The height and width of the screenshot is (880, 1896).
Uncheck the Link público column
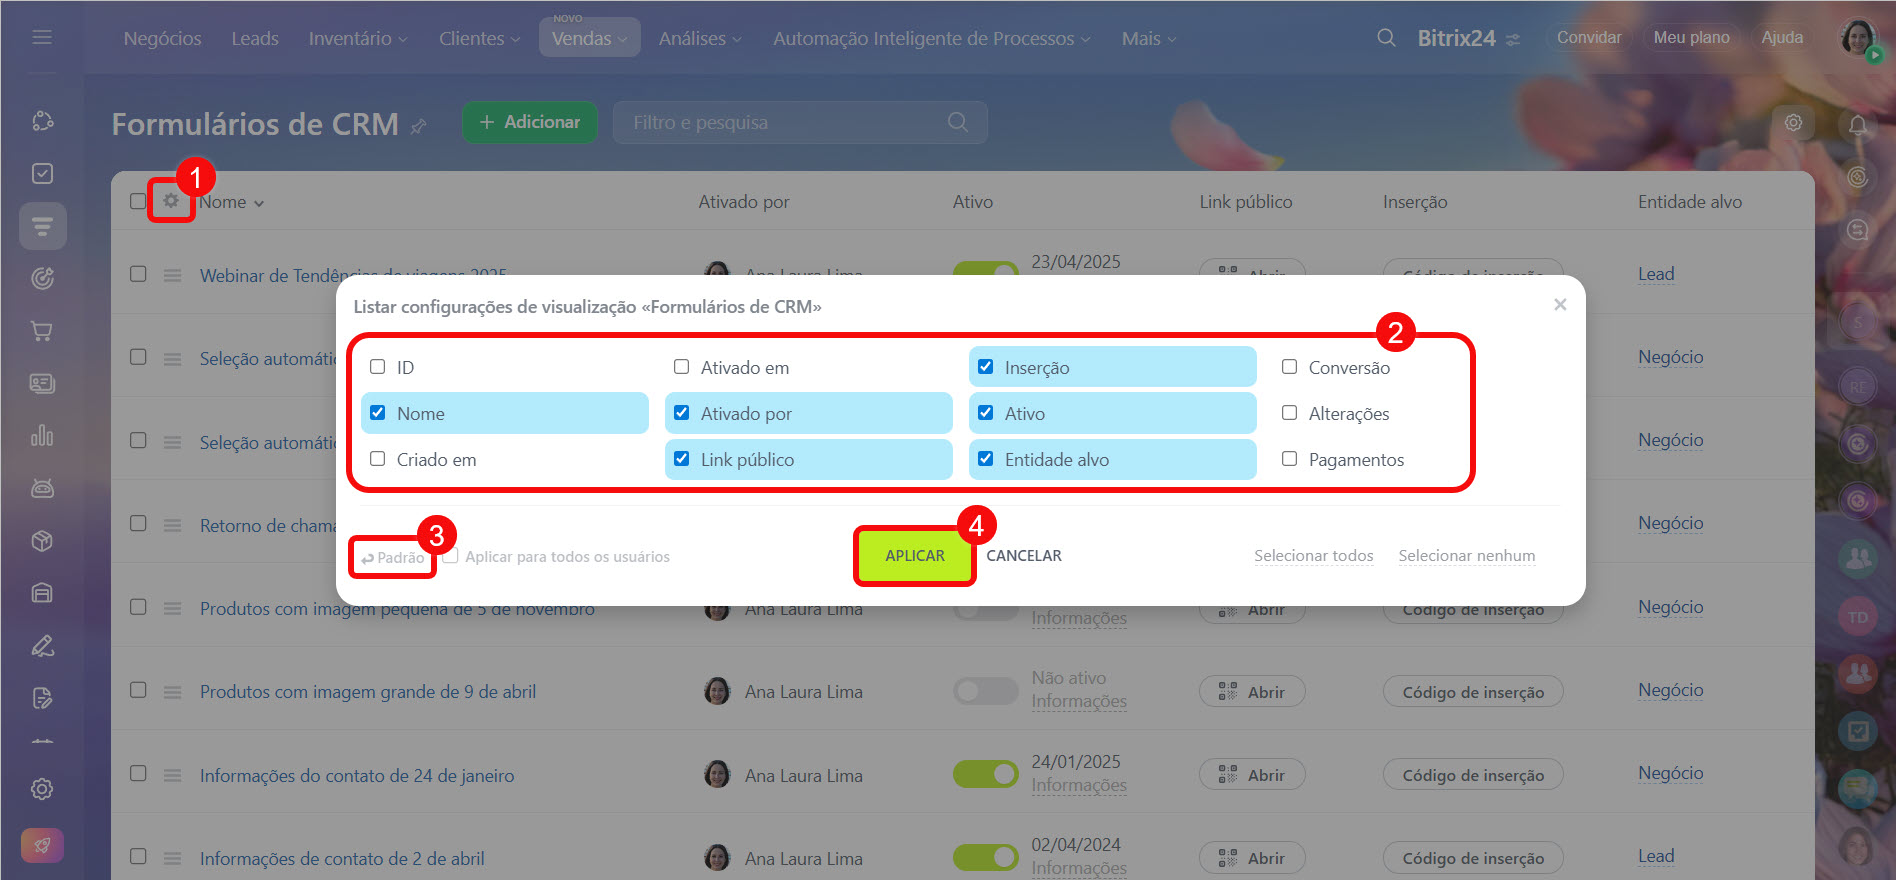[682, 459]
